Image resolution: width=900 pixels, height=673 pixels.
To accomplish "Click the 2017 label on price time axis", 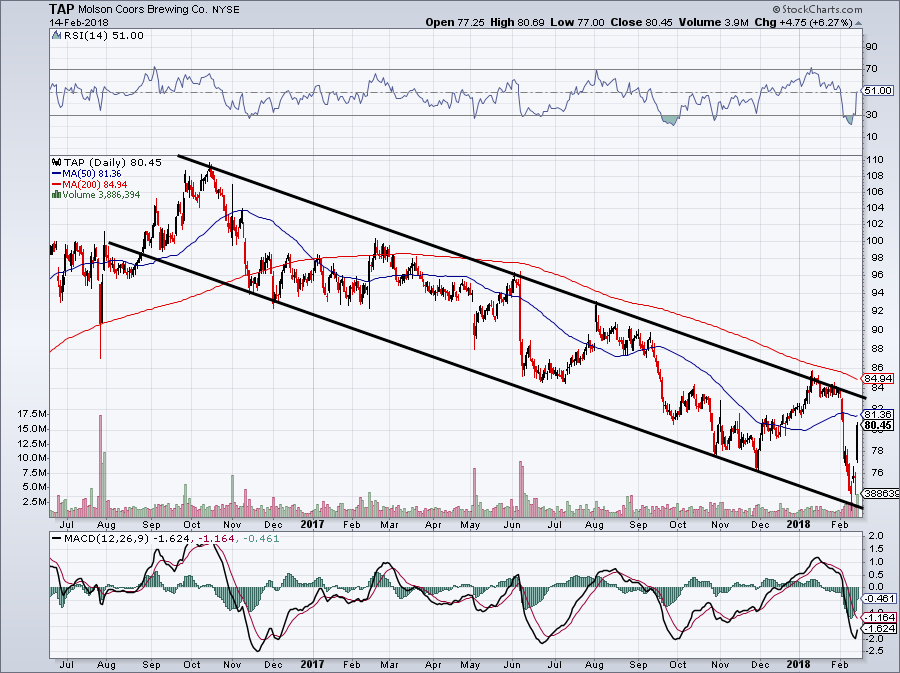I will [x=312, y=524].
